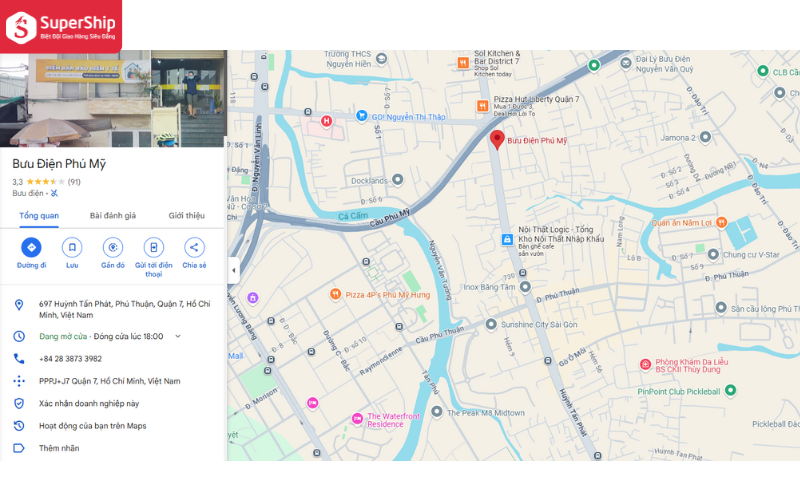Click the Pizza Hut Liberty Quận 7 restaurant icon
Viewport: 800px width, 500px height.
point(483,106)
